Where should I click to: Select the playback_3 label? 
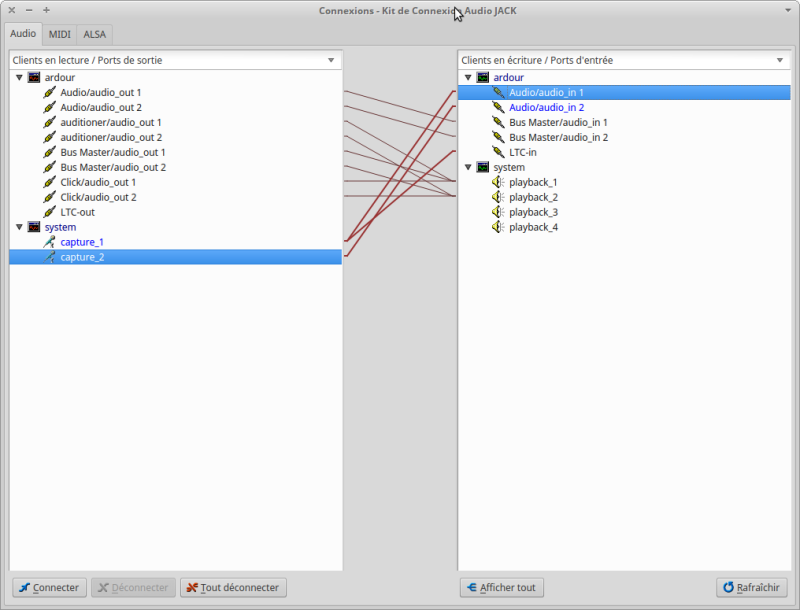(534, 212)
